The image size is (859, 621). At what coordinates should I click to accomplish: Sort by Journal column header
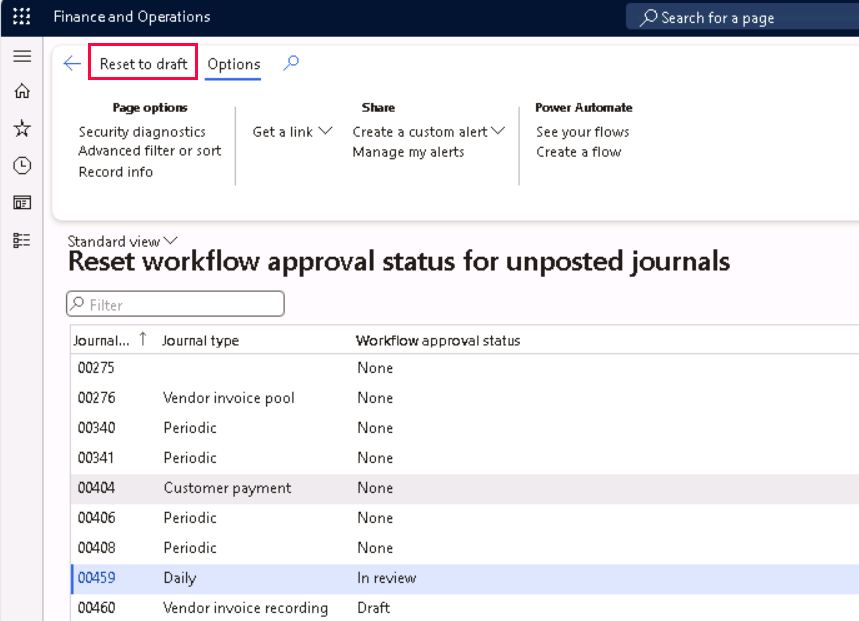tap(101, 341)
